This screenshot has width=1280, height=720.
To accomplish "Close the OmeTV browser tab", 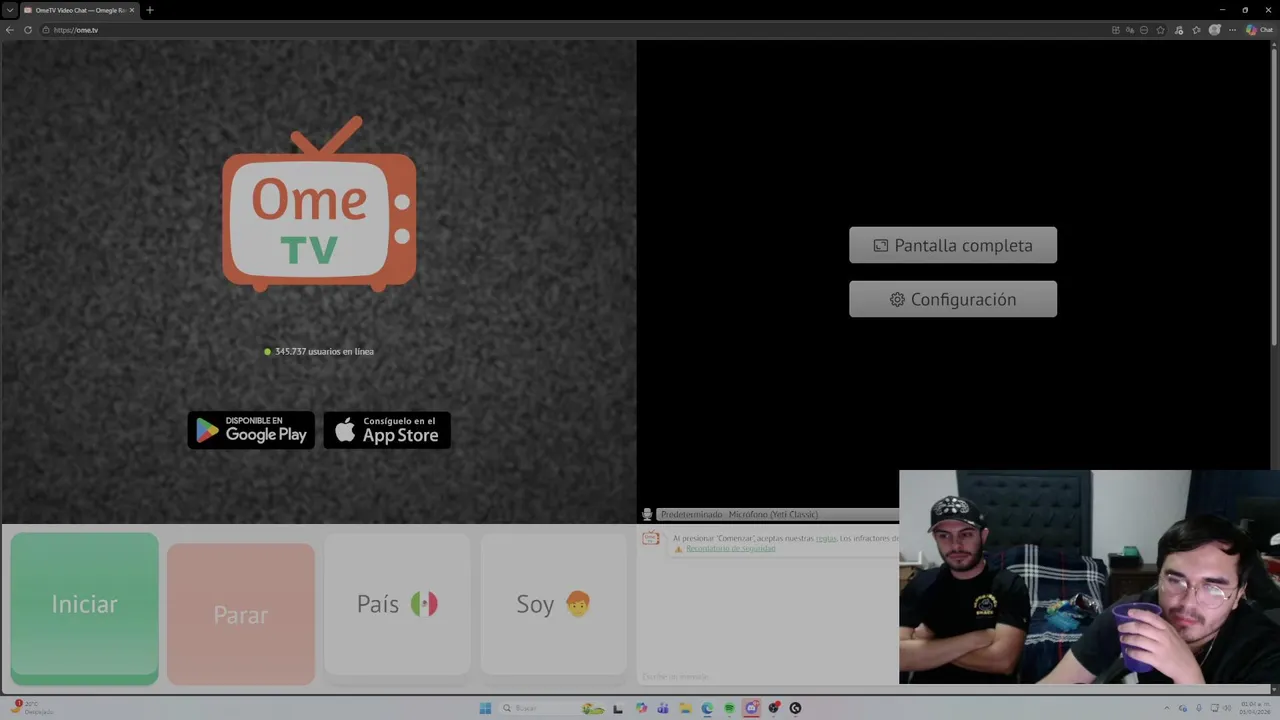I will [131, 10].
